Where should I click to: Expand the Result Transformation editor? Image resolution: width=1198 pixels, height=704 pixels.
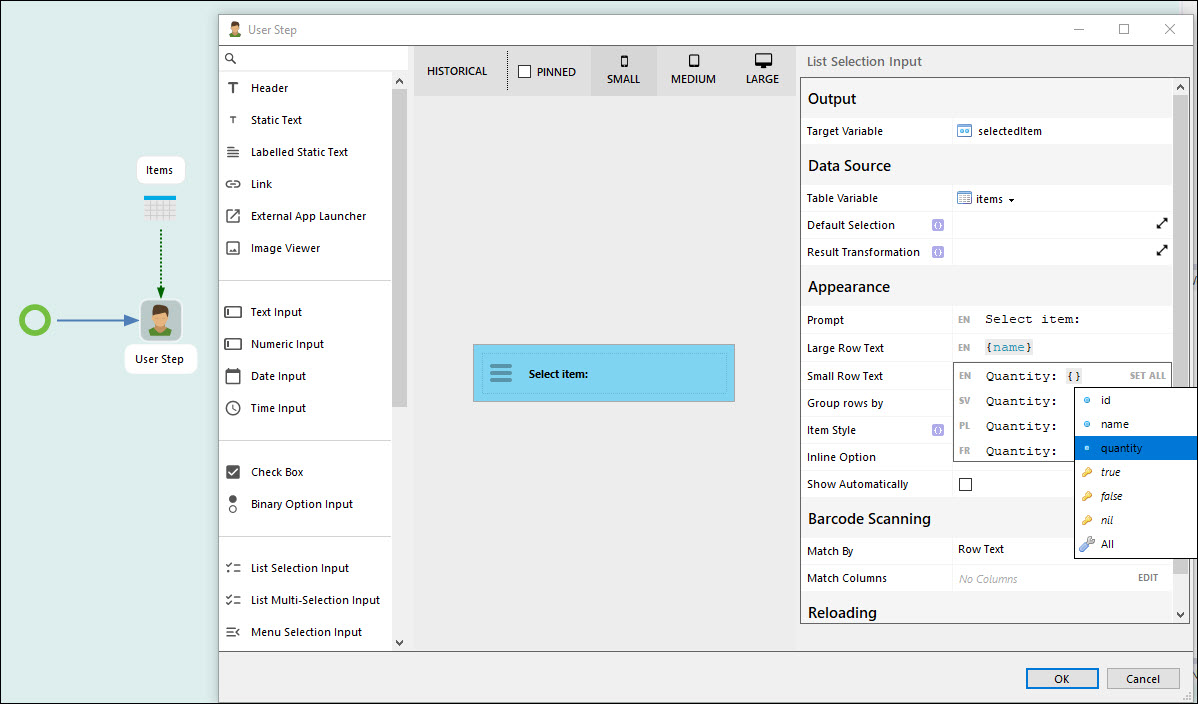click(1161, 250)
